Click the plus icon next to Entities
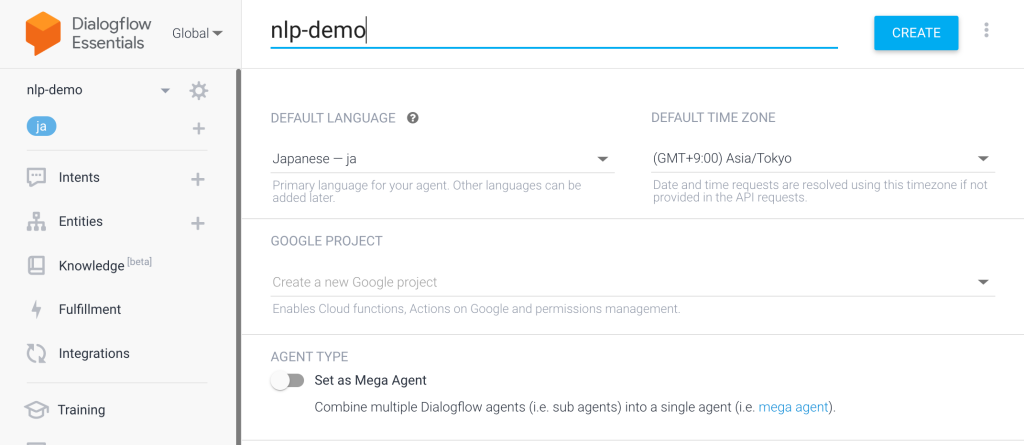This screenshot has height=445, width=1024. 198,223
